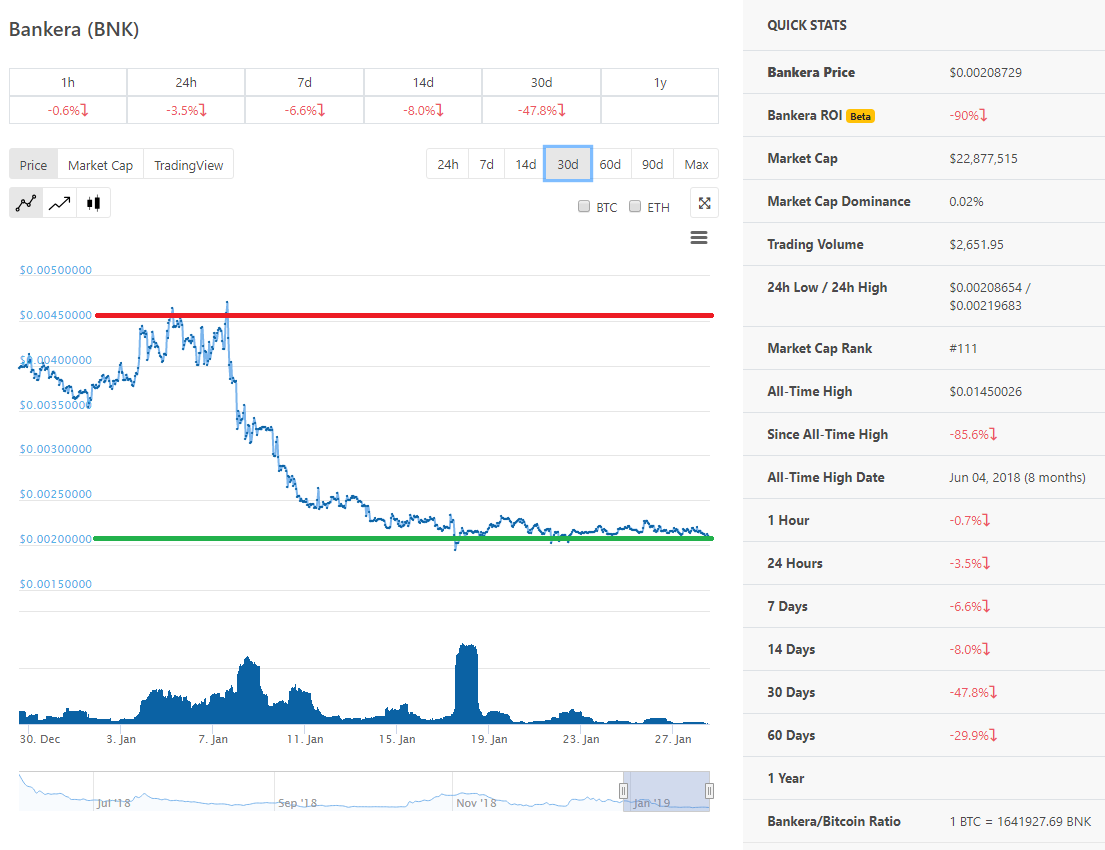This screenshot has height=850, width=1105.
Task: Click the $0.01450026 All-Time High value
Action: pos(985,391)
